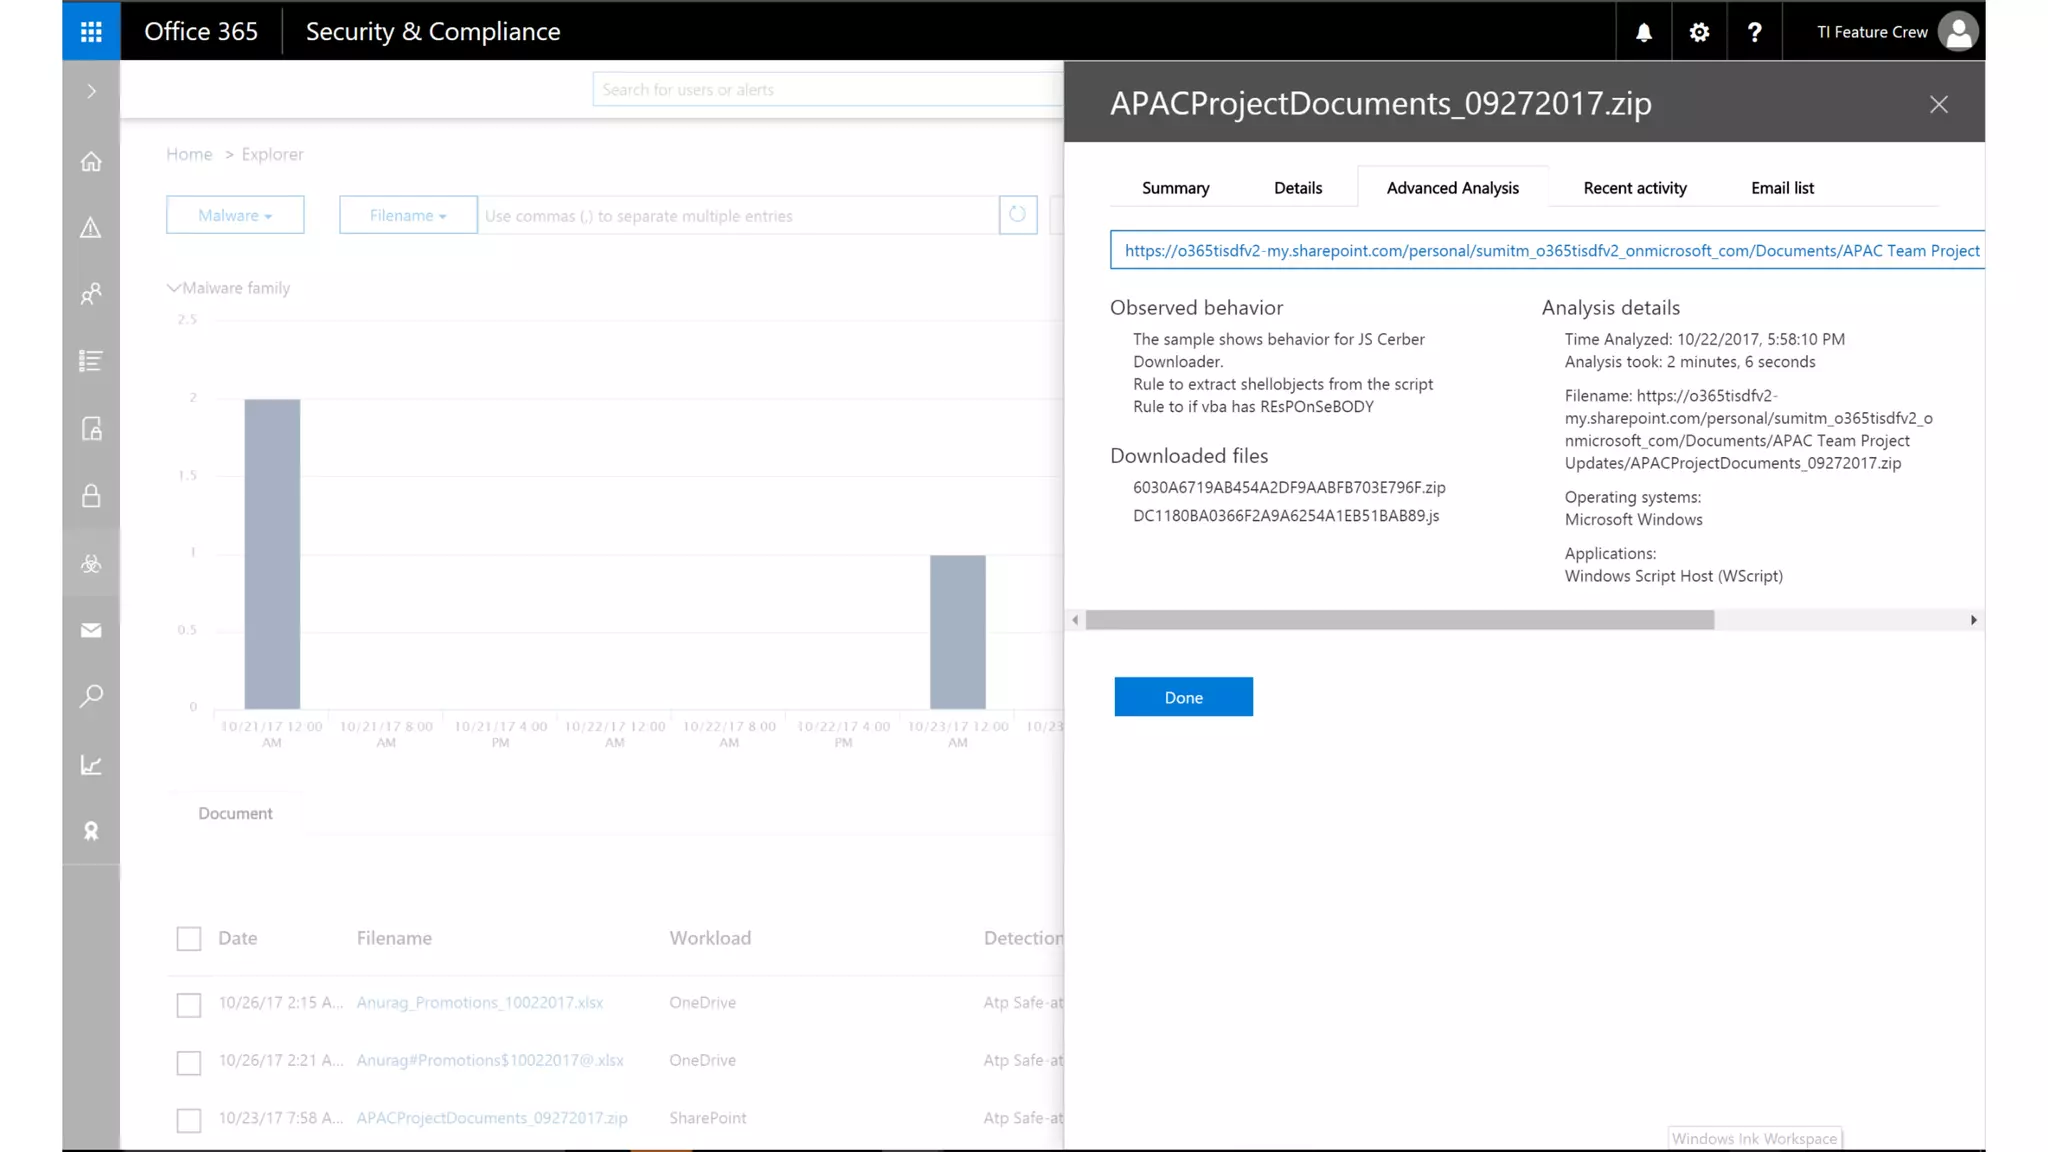Open the notifications bell

coord(1643,32)
